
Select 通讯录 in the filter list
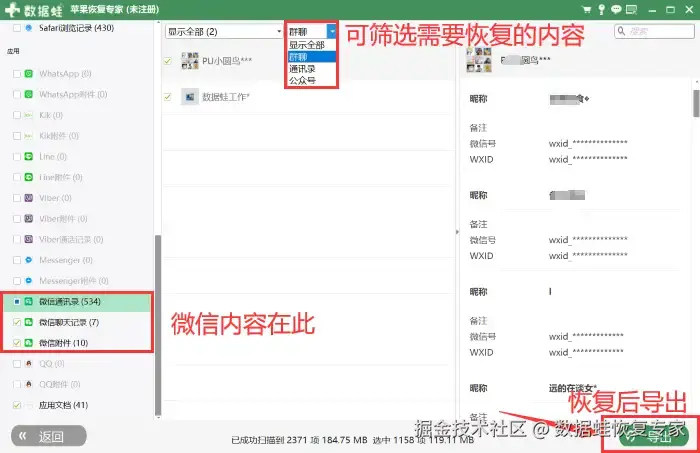[x=311, y=69]
